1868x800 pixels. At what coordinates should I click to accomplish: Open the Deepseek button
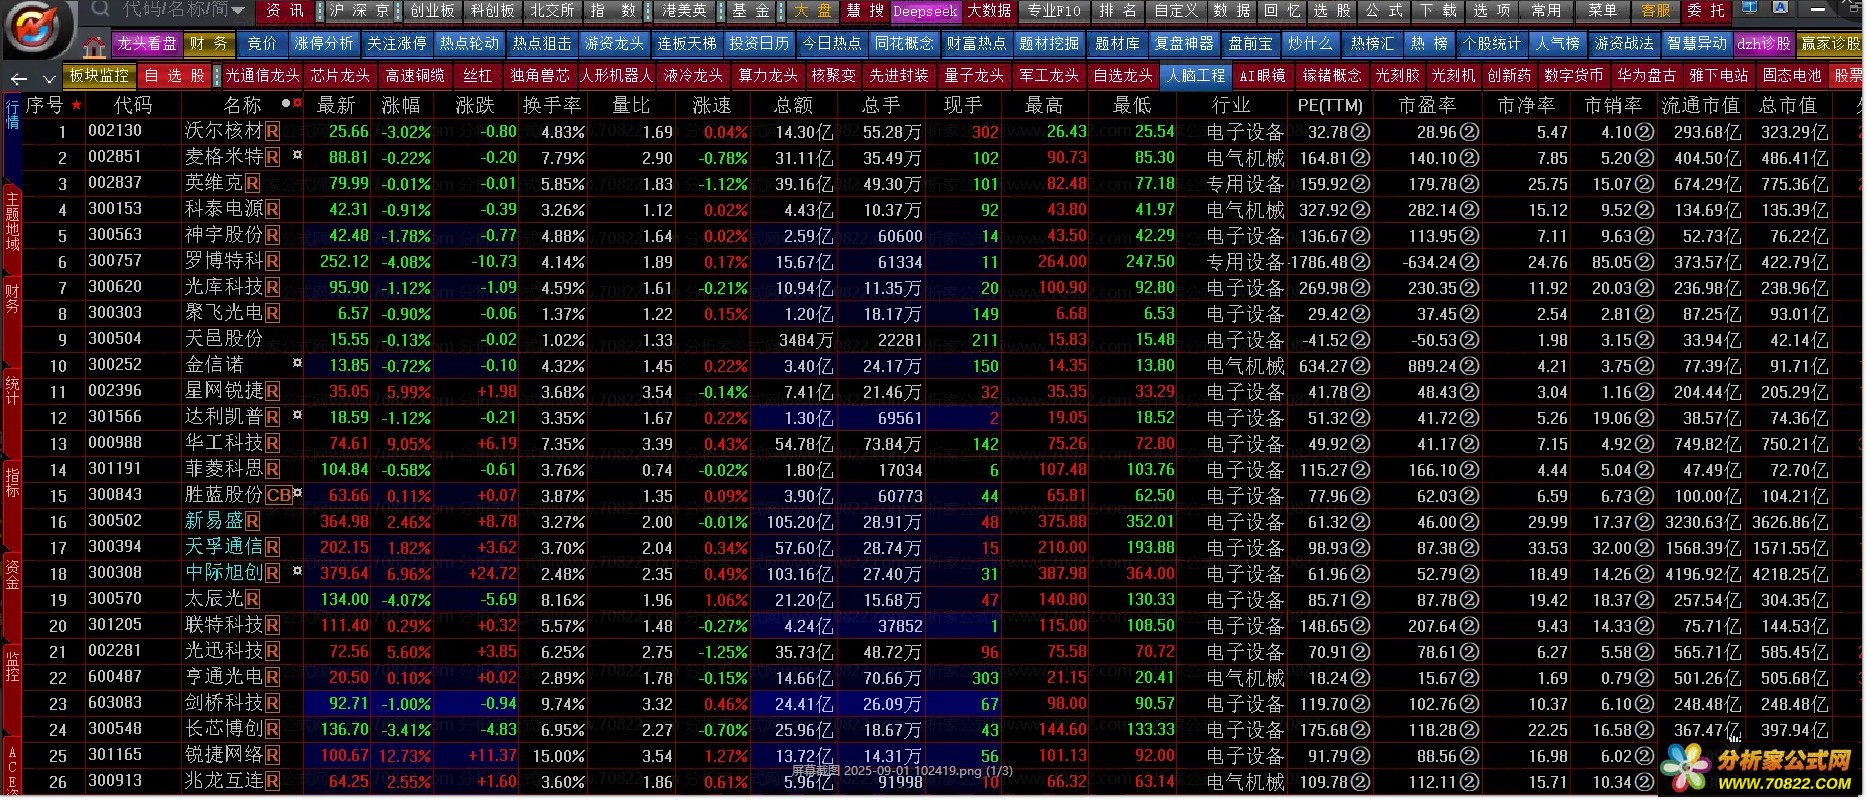coord(925,11)
